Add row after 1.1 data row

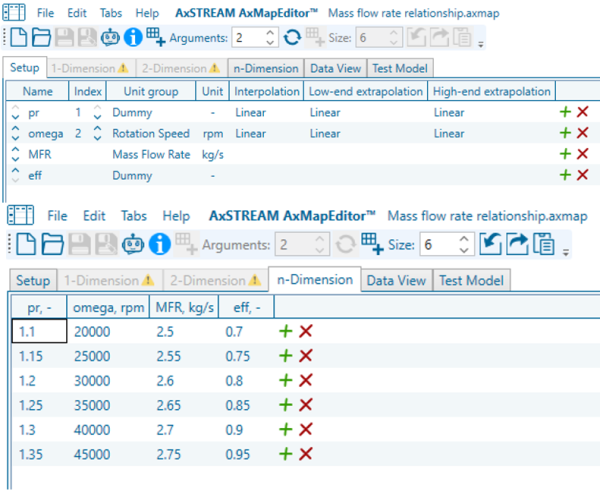click(x=285, y=331)
